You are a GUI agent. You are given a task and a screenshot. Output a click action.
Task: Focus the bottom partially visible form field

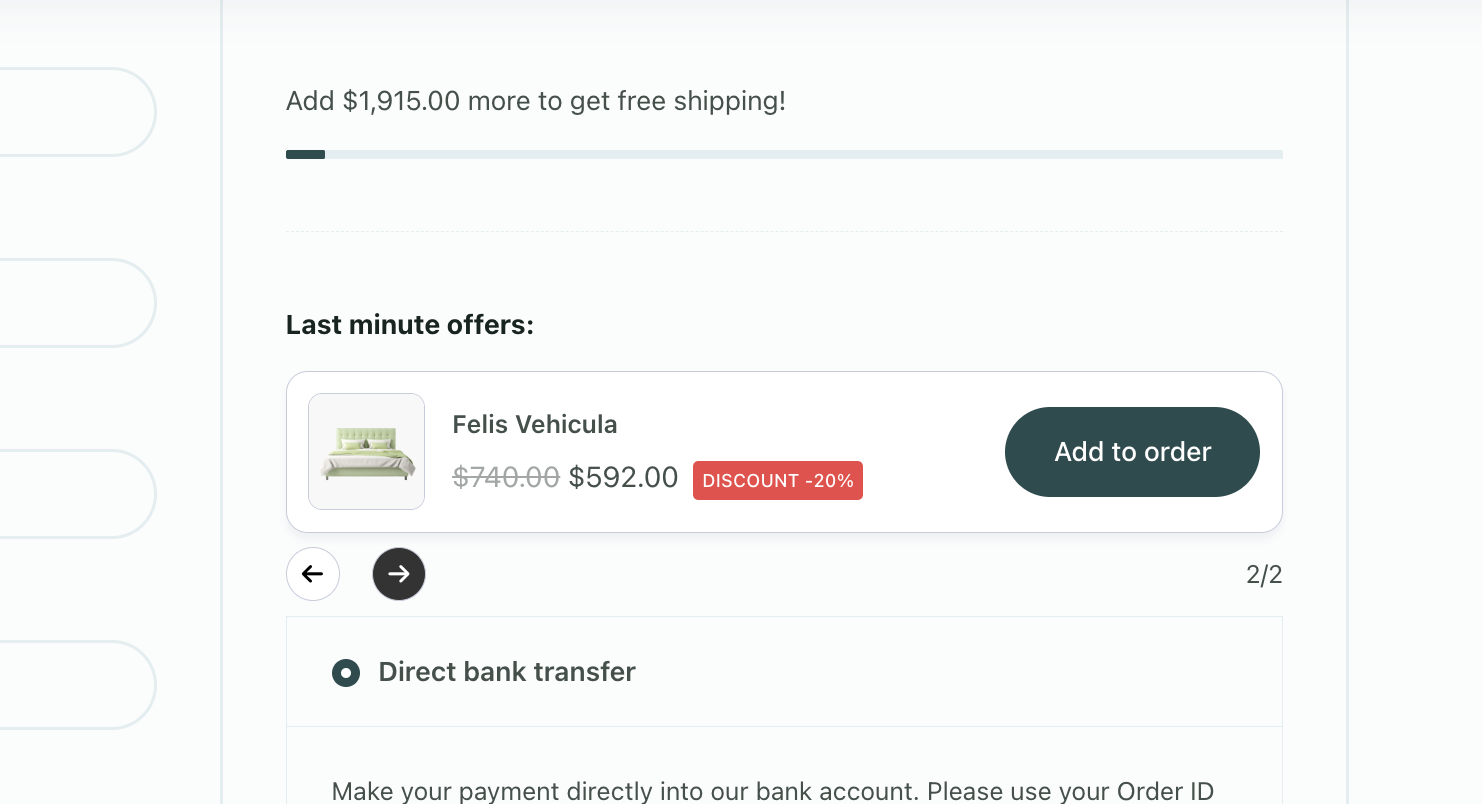[x=70, y=685]
